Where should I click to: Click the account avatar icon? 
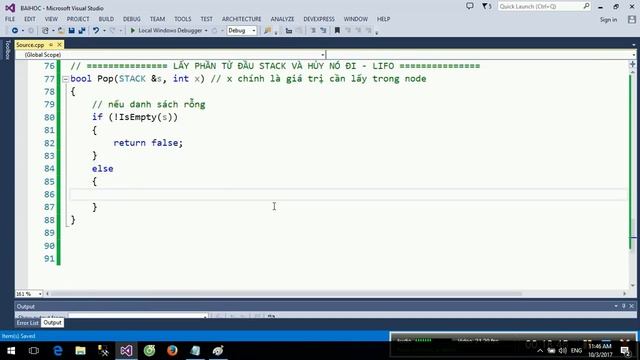[x=632, y=20]
